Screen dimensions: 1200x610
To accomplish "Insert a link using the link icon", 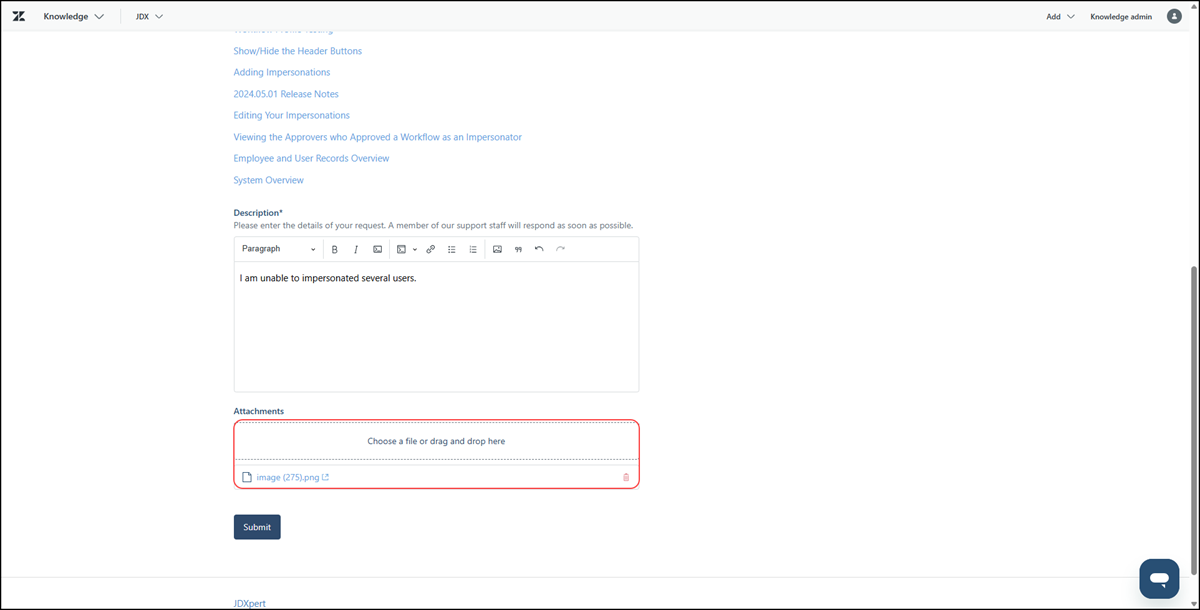I will click(x=431, y=249).
